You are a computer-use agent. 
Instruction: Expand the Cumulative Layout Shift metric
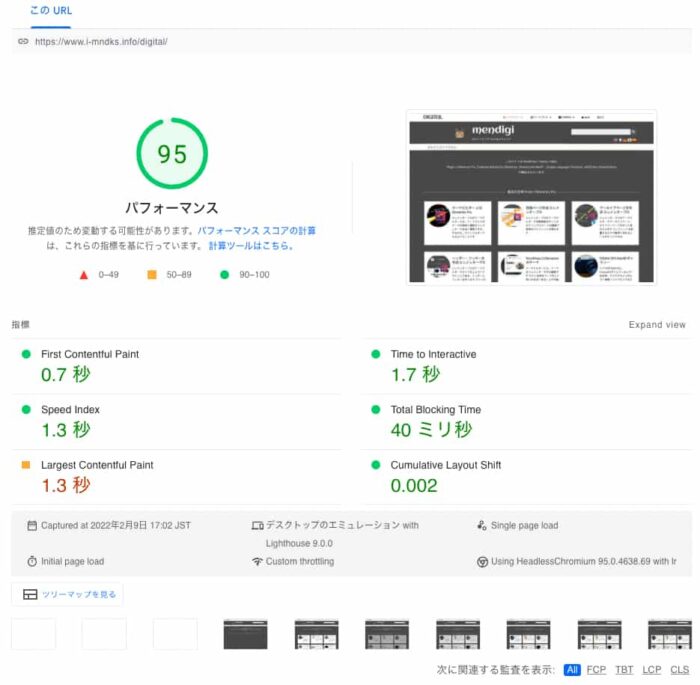tap(526, 477)
